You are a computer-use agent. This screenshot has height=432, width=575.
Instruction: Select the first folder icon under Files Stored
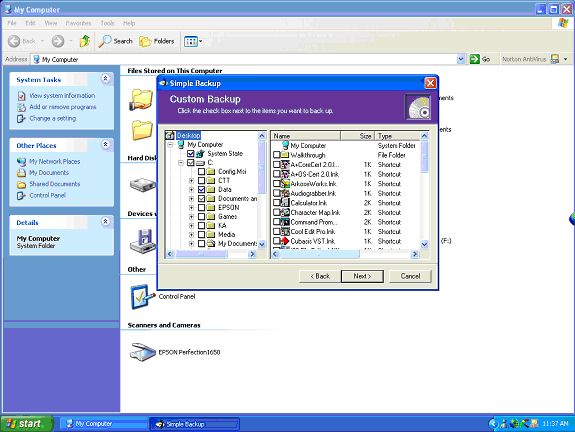[x=142, y=99]
